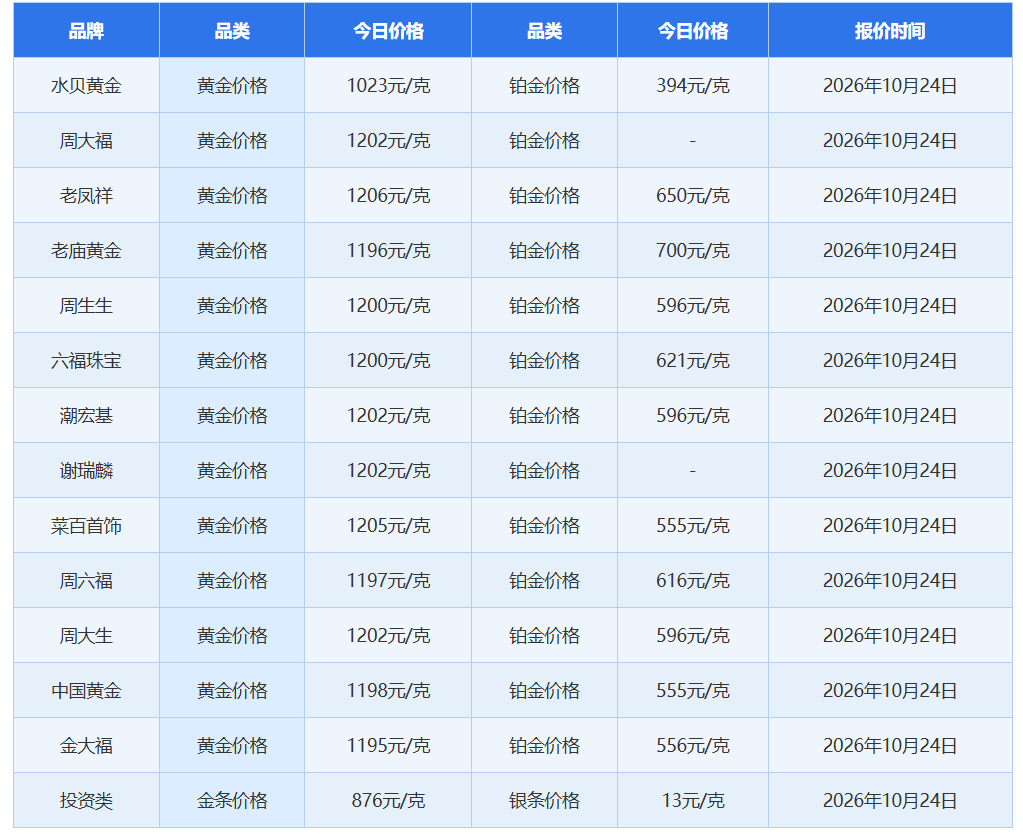Pick the 六福珠宝 brand cell

coord(86,360)
